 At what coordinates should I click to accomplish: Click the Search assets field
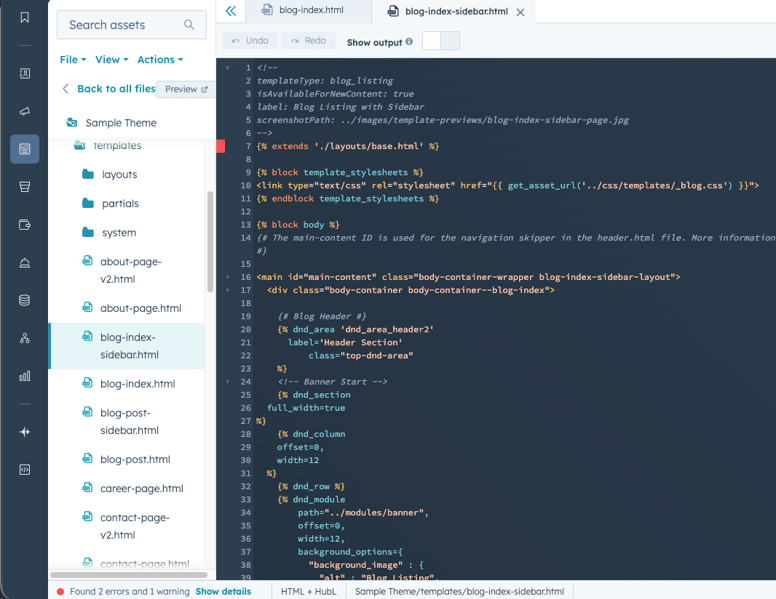132,25
